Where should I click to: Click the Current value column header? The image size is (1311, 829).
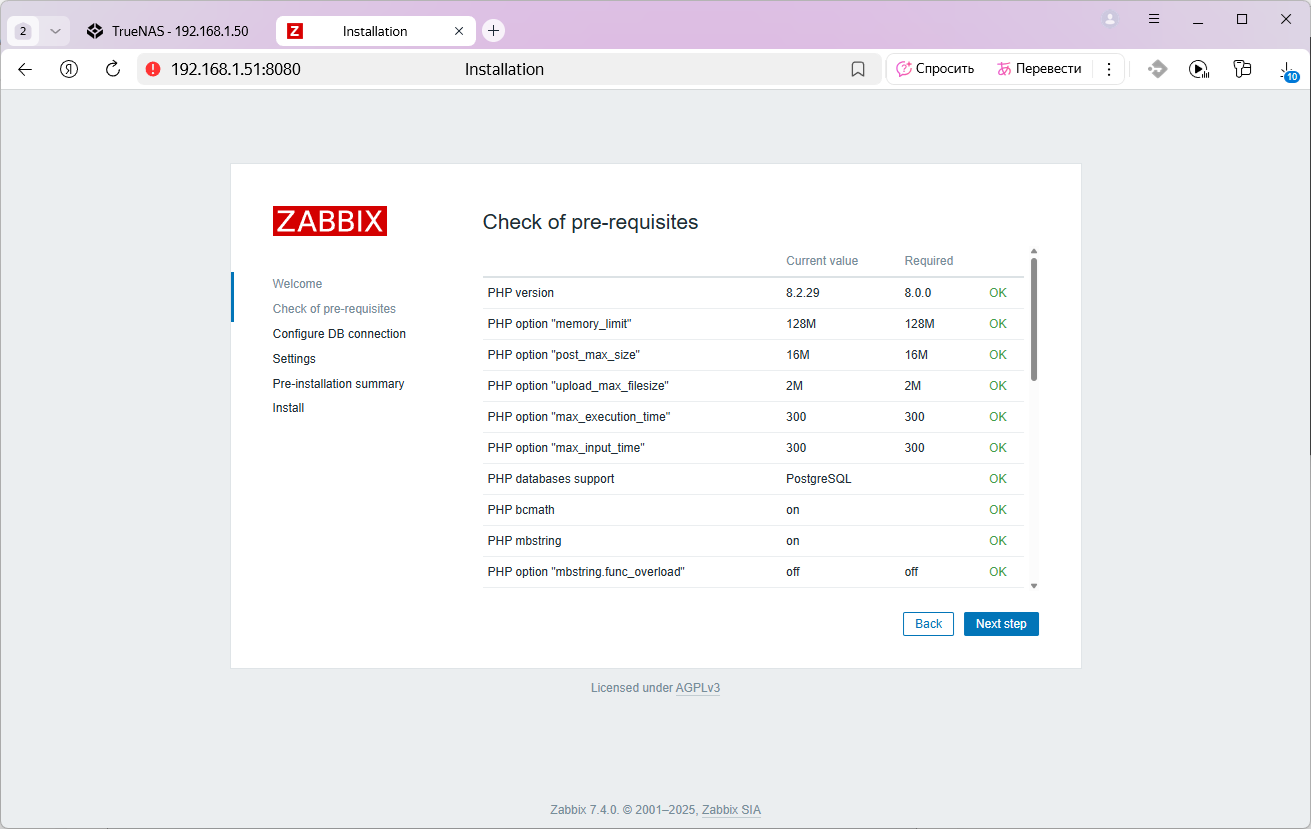coord(822,261)
